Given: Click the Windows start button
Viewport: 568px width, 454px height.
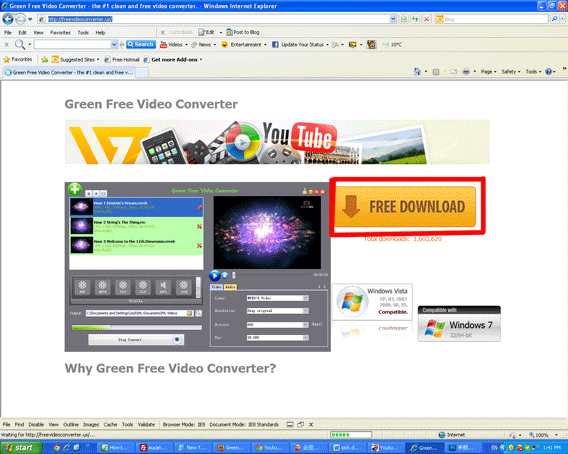Looking at the screenshot, I should 21,448.
